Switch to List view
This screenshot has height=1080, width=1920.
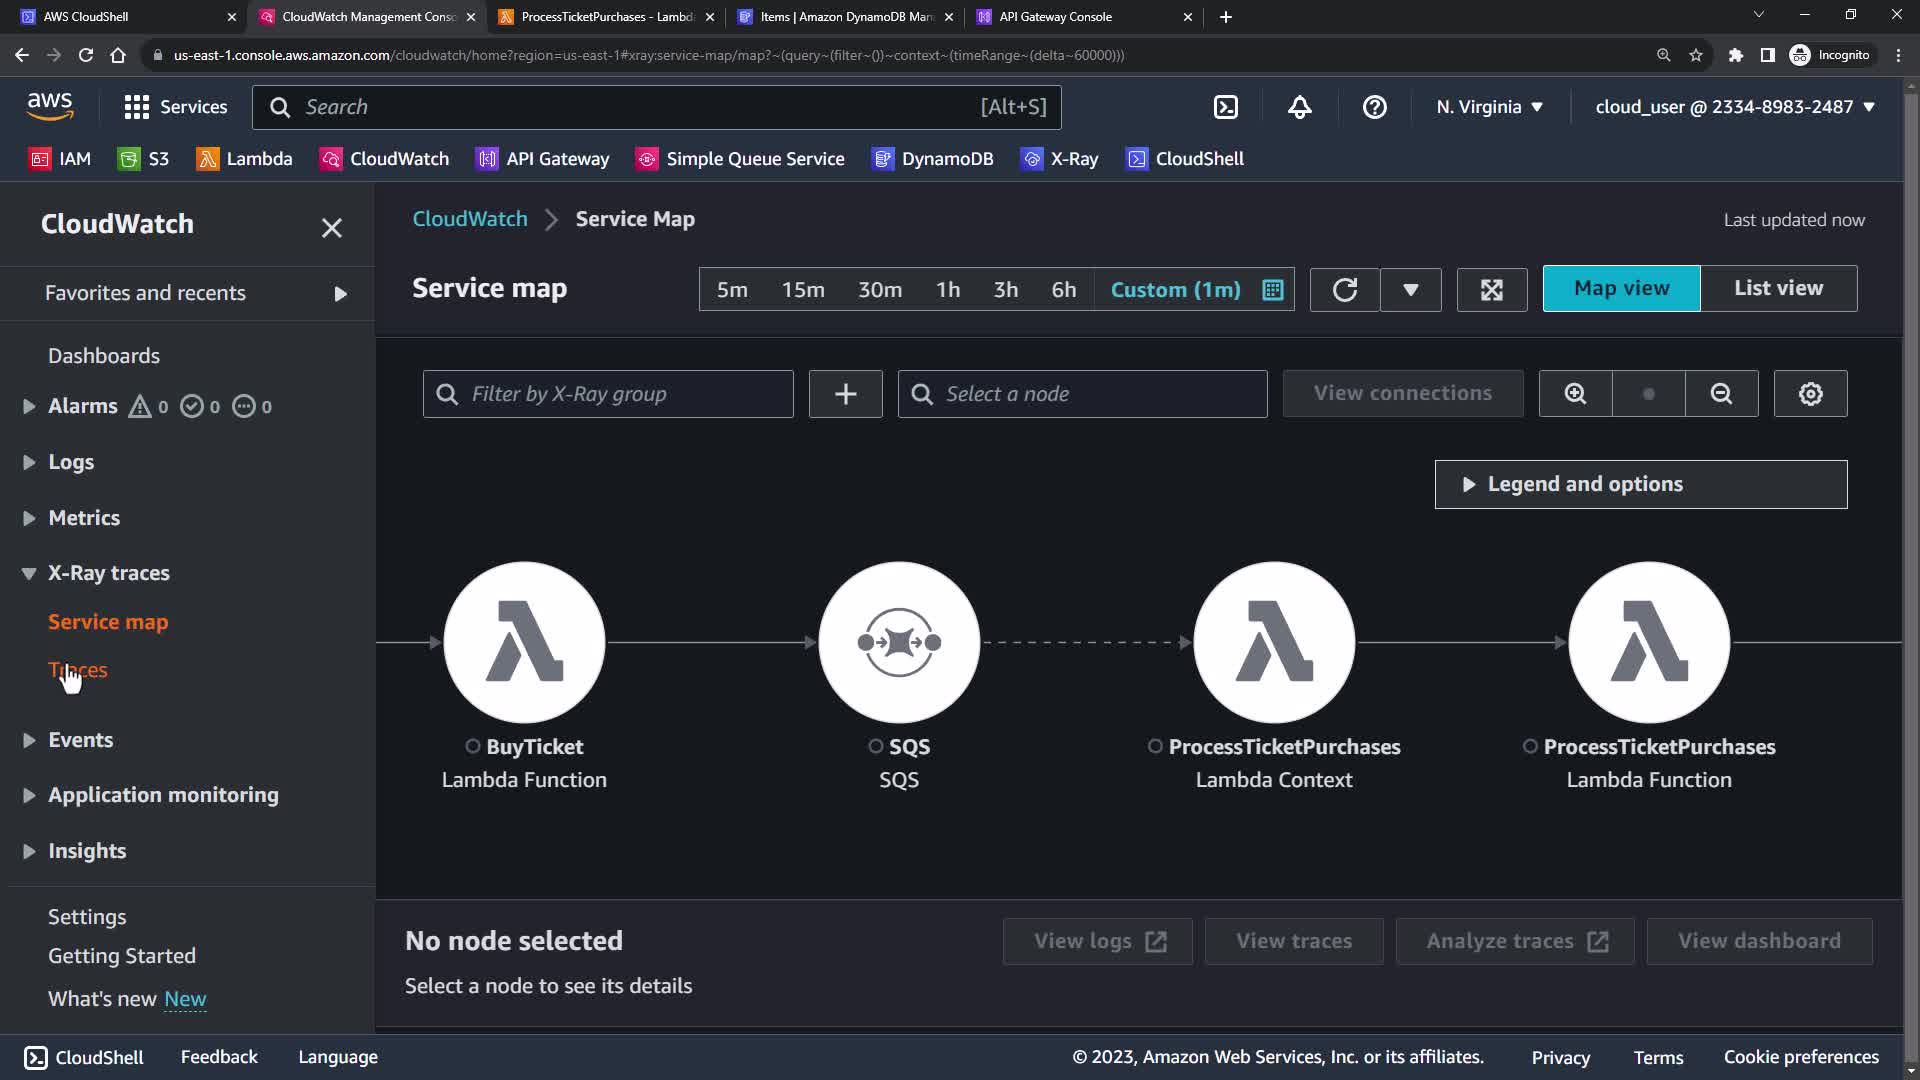(x=1778, y=288)
